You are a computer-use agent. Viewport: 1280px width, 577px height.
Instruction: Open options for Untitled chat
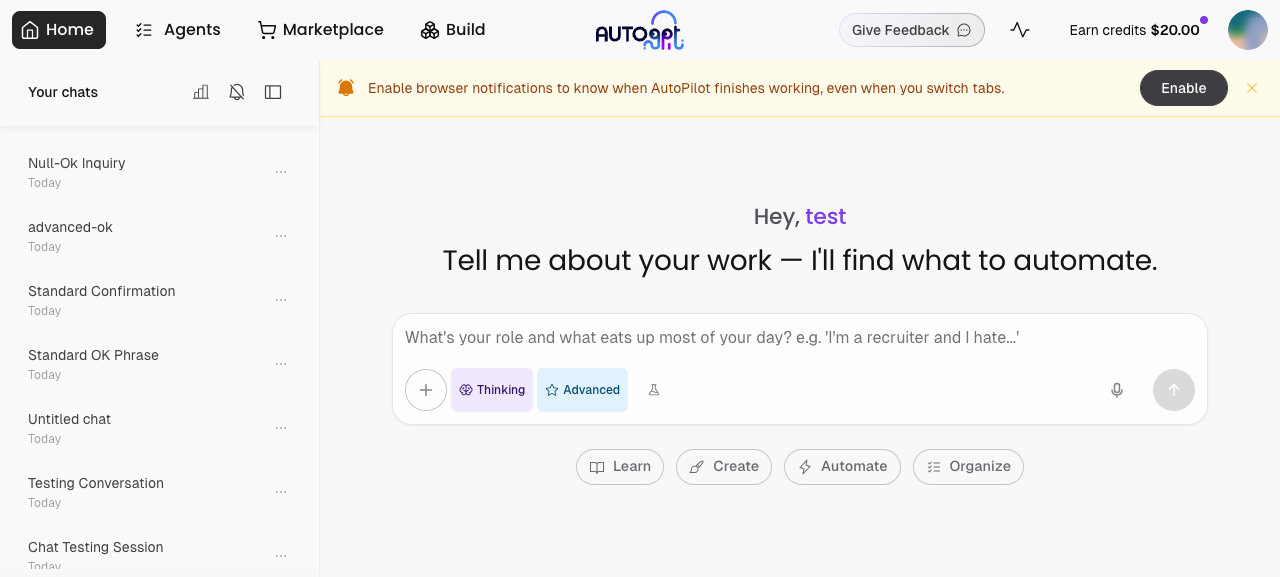click(281, 428)
